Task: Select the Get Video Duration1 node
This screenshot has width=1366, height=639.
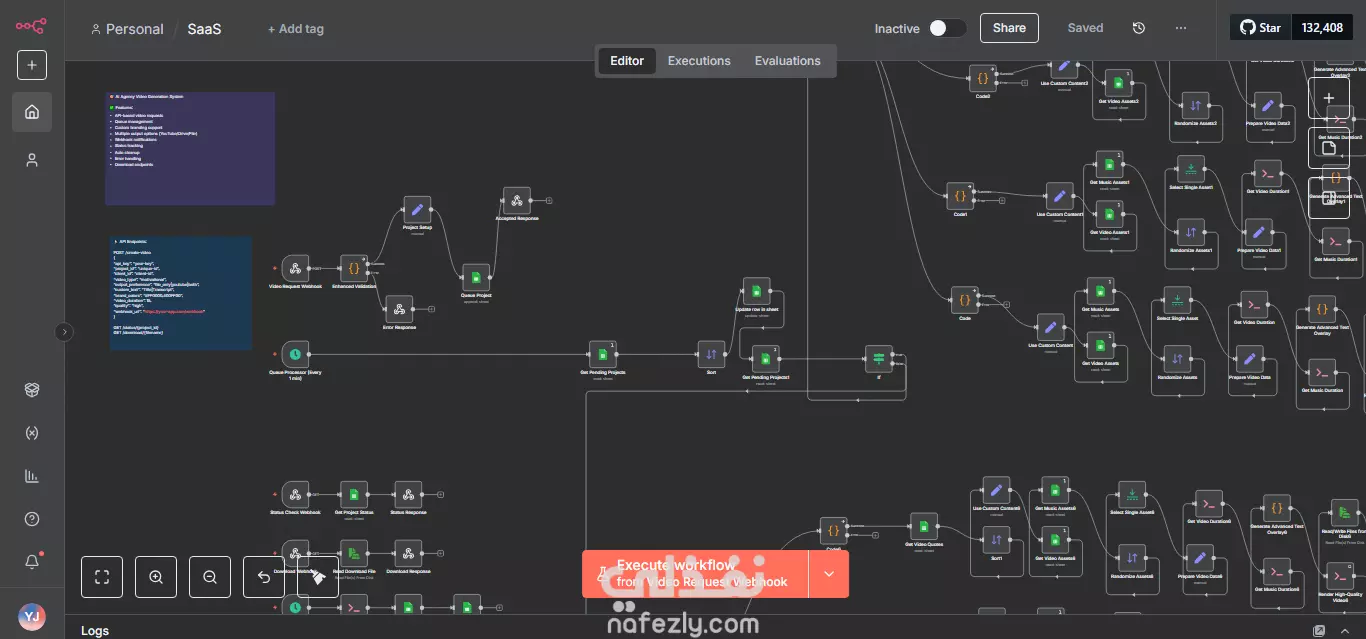Action: click(1267, 174)
